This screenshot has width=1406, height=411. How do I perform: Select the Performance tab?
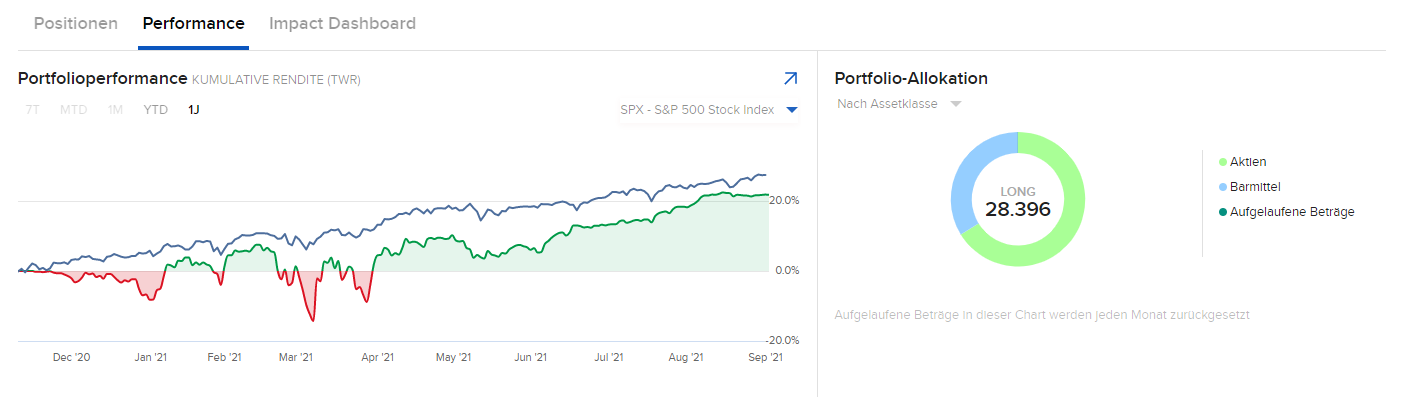click(x=193, y=23)
